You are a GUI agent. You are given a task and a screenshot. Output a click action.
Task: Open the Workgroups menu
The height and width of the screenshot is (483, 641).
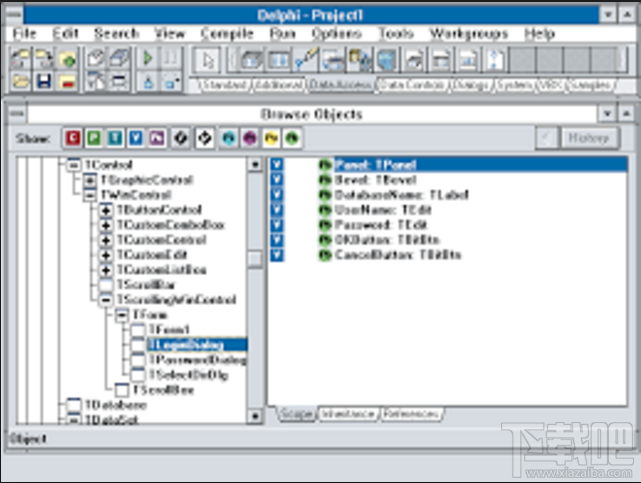(x=468, y=34)
